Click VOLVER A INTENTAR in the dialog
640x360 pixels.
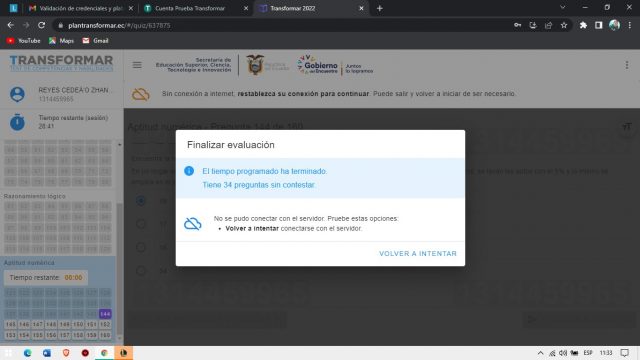(x=418, y=253)
